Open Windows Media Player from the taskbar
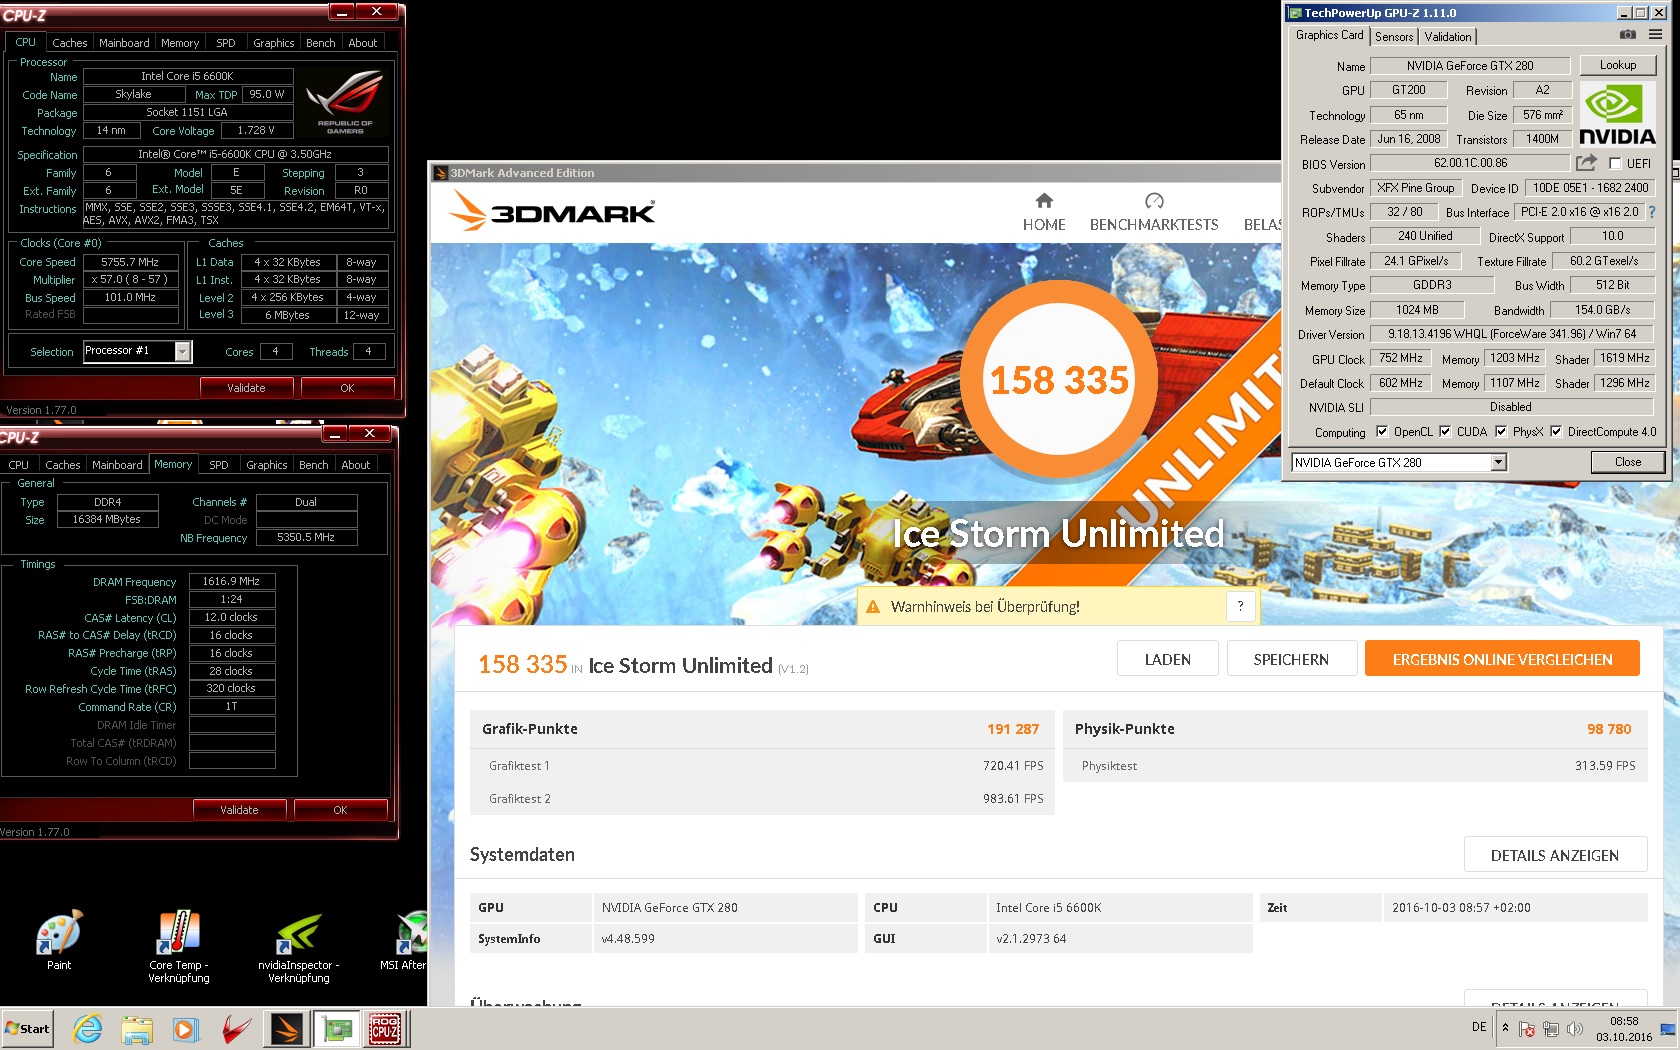Image resolution: width=1680 pixels, height=1050 pixels. pos(186,1029)
